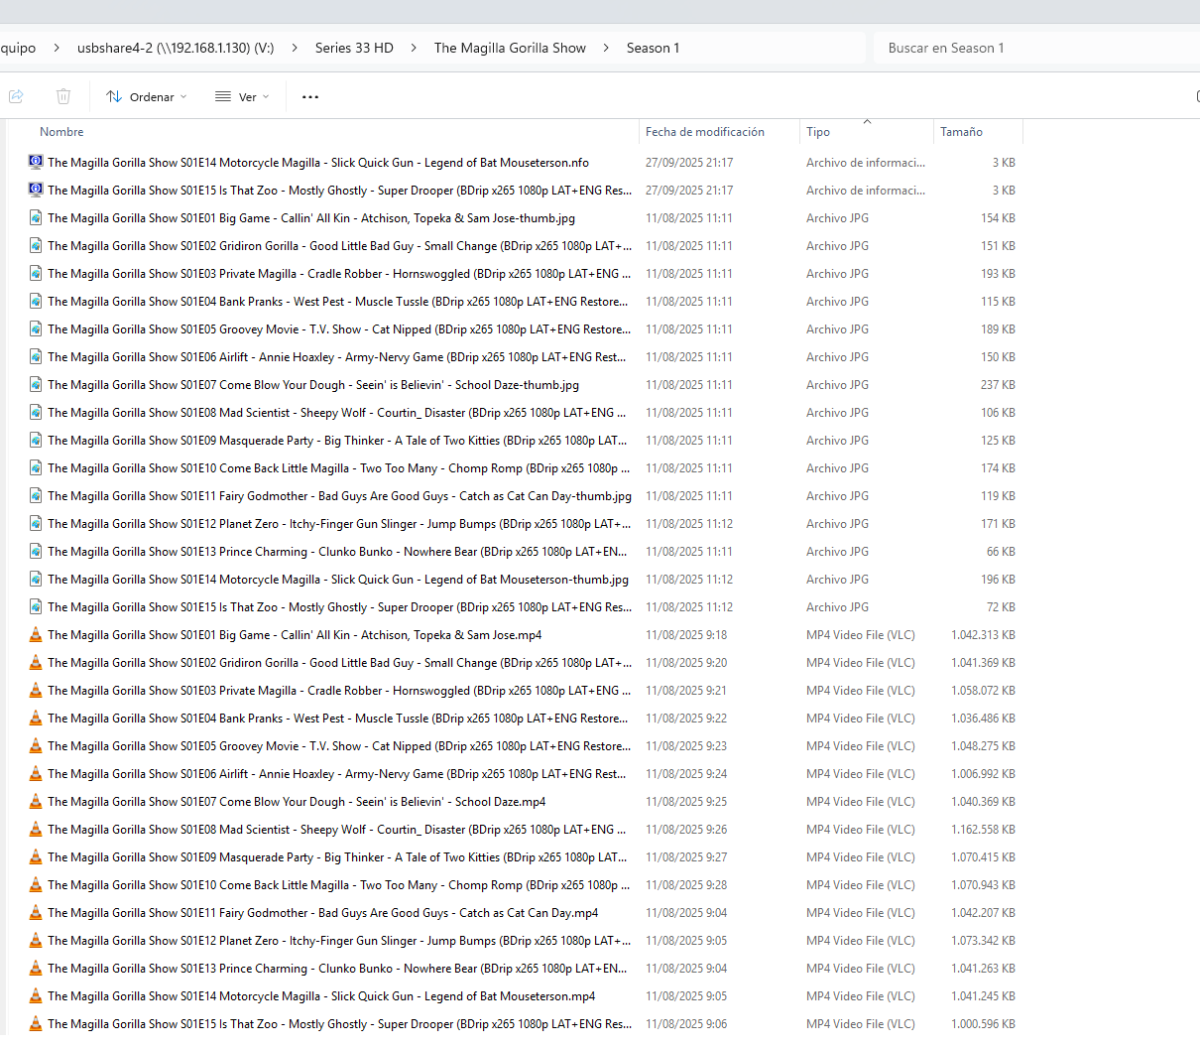Open the Ver view dropdown
1200x1048 pixels.
tap(242, 97)
